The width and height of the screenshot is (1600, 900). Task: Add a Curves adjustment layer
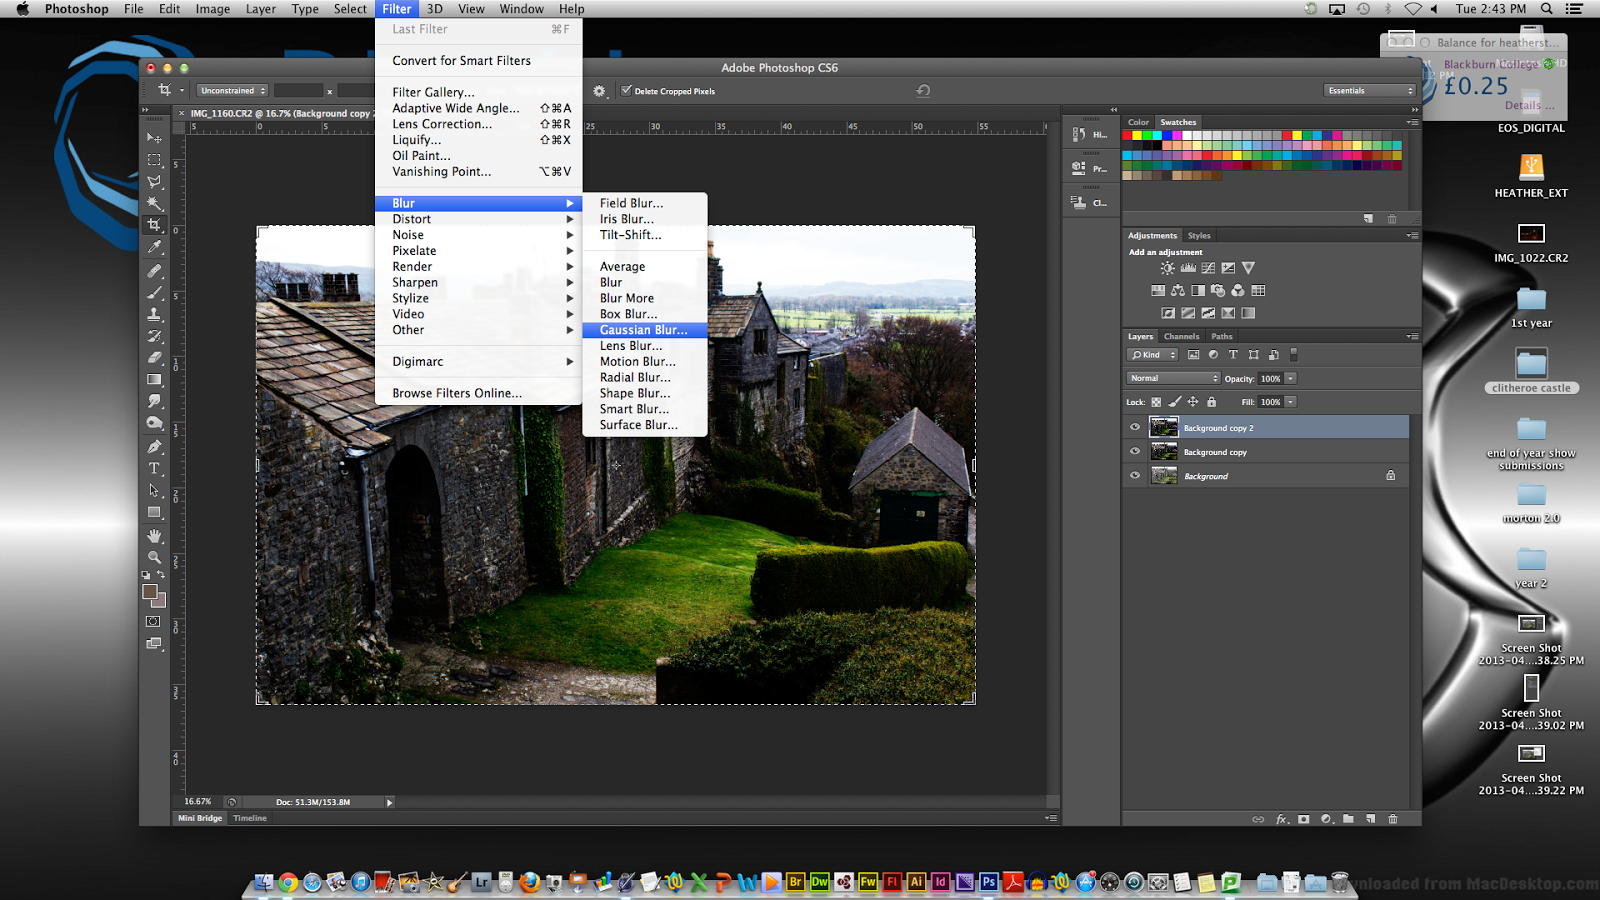1208,268
